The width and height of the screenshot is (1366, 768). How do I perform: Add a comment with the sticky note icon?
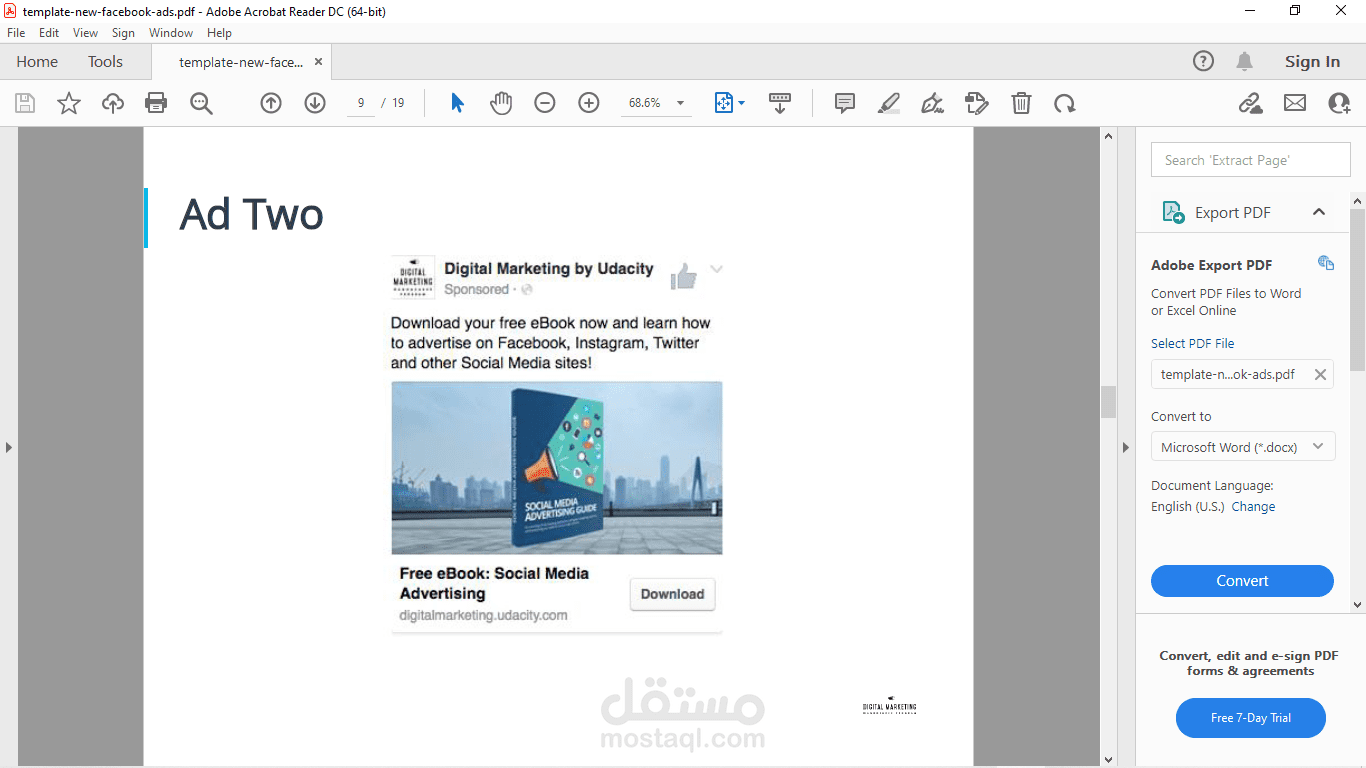click(845, 103)
